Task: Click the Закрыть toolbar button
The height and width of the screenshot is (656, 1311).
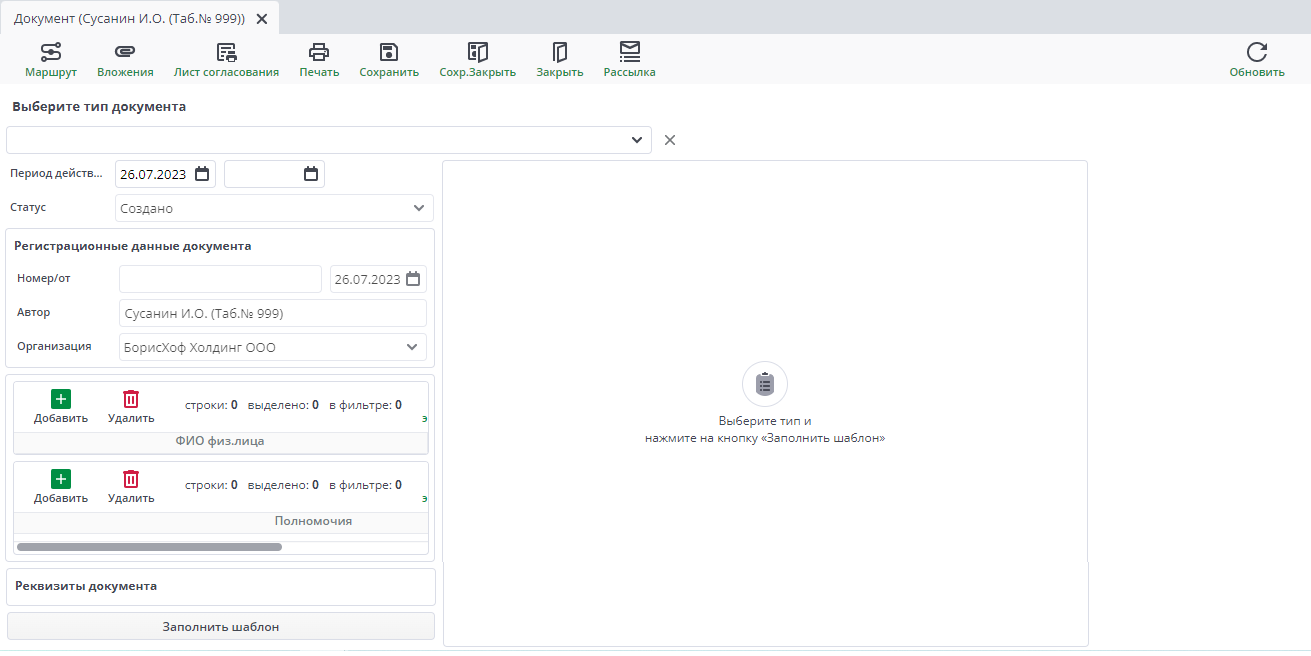Action: (x=560, y=60)
